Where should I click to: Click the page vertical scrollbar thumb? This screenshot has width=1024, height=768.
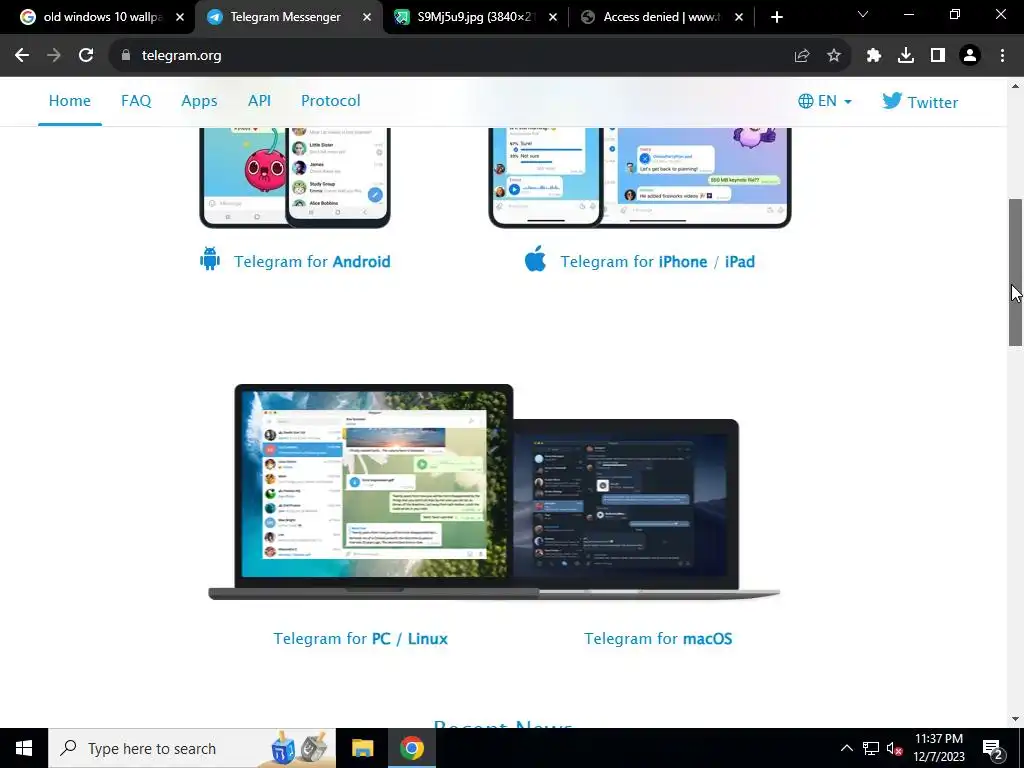click(x=1016, y=272)
